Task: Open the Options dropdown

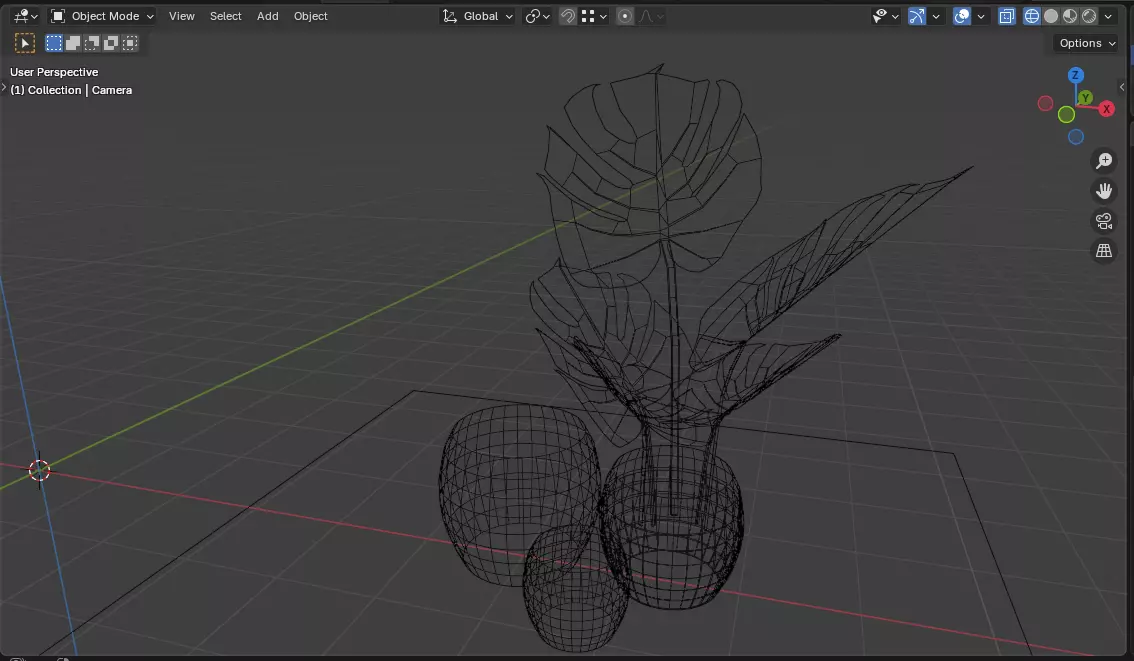Action: [x=1087, y=43]
